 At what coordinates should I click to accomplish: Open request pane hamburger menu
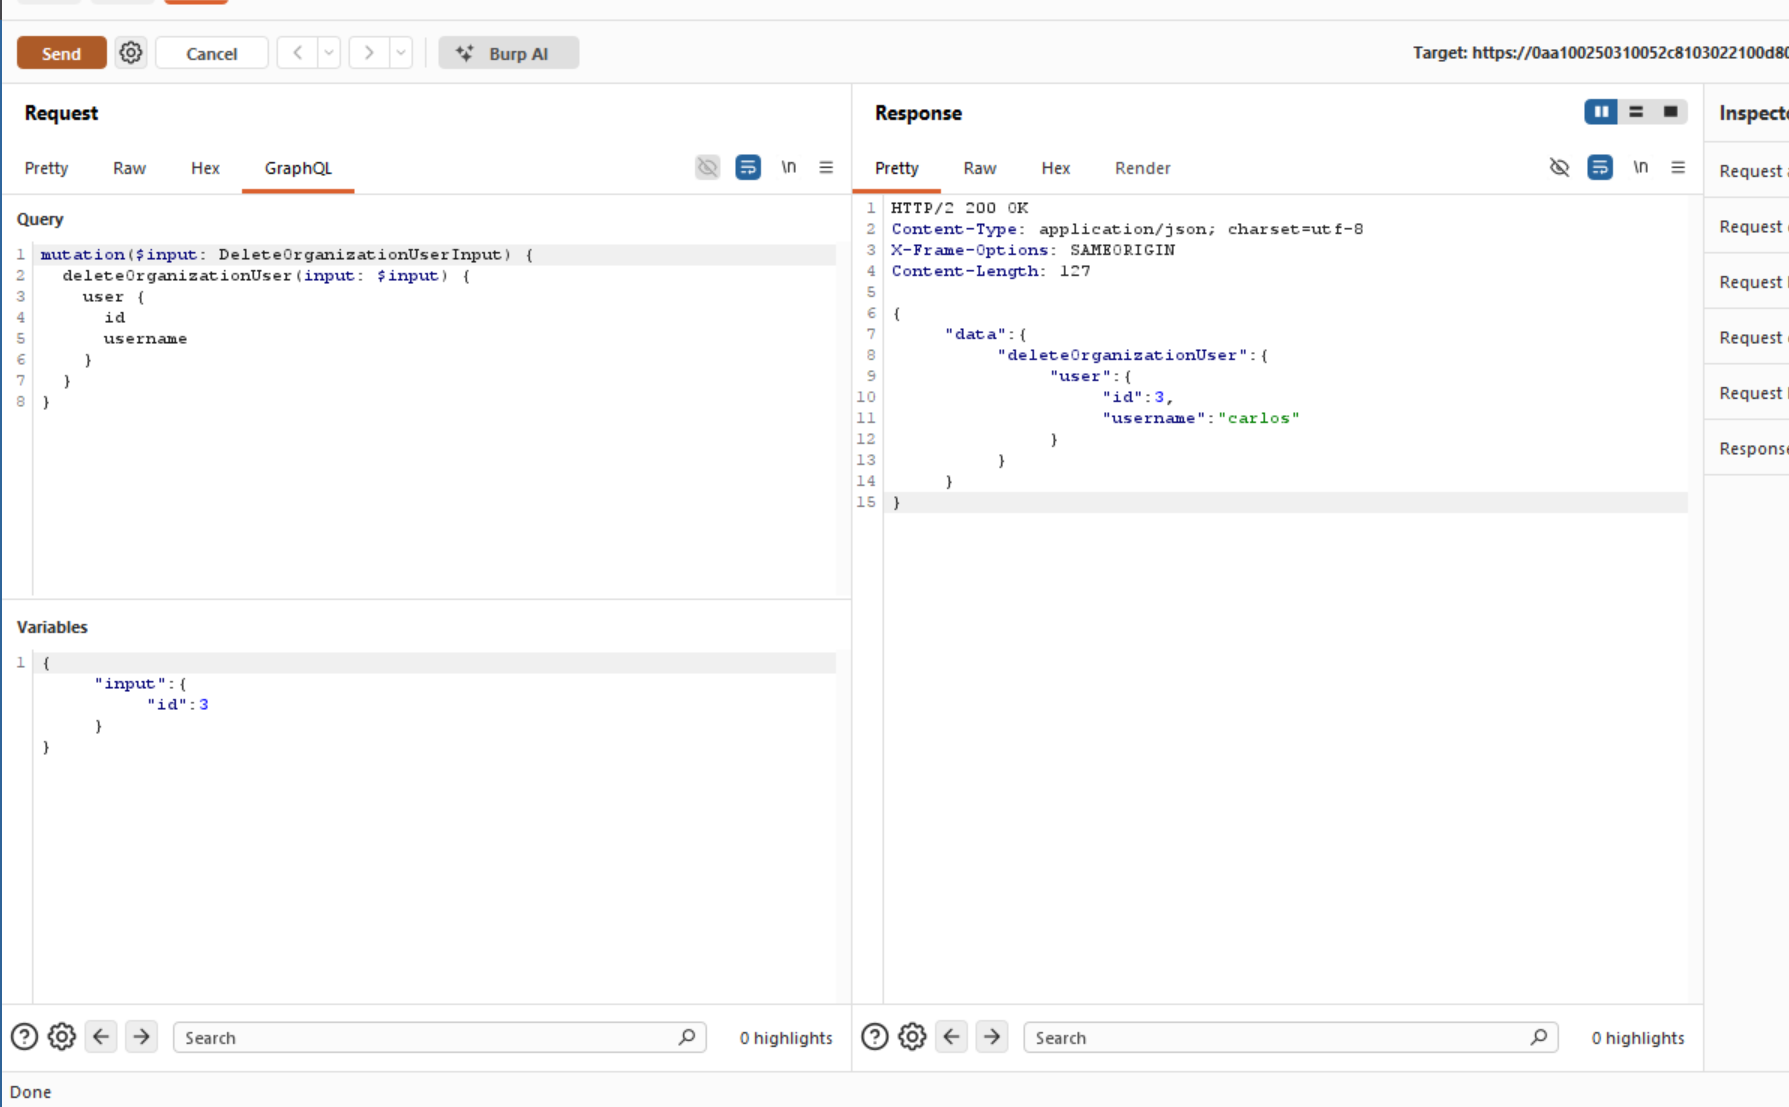pyautogui.click(x=826, y=167)
